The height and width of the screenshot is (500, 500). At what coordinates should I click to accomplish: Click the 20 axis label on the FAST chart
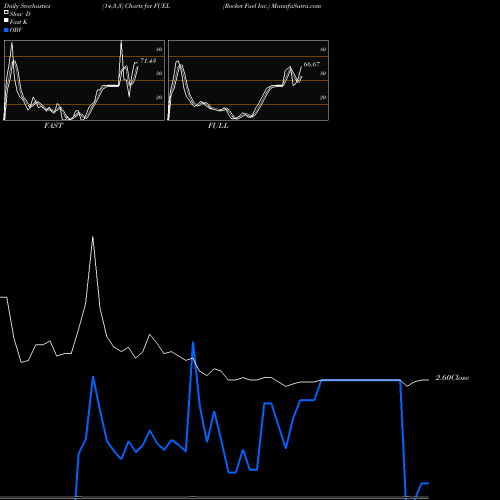(x=159, y=97)
